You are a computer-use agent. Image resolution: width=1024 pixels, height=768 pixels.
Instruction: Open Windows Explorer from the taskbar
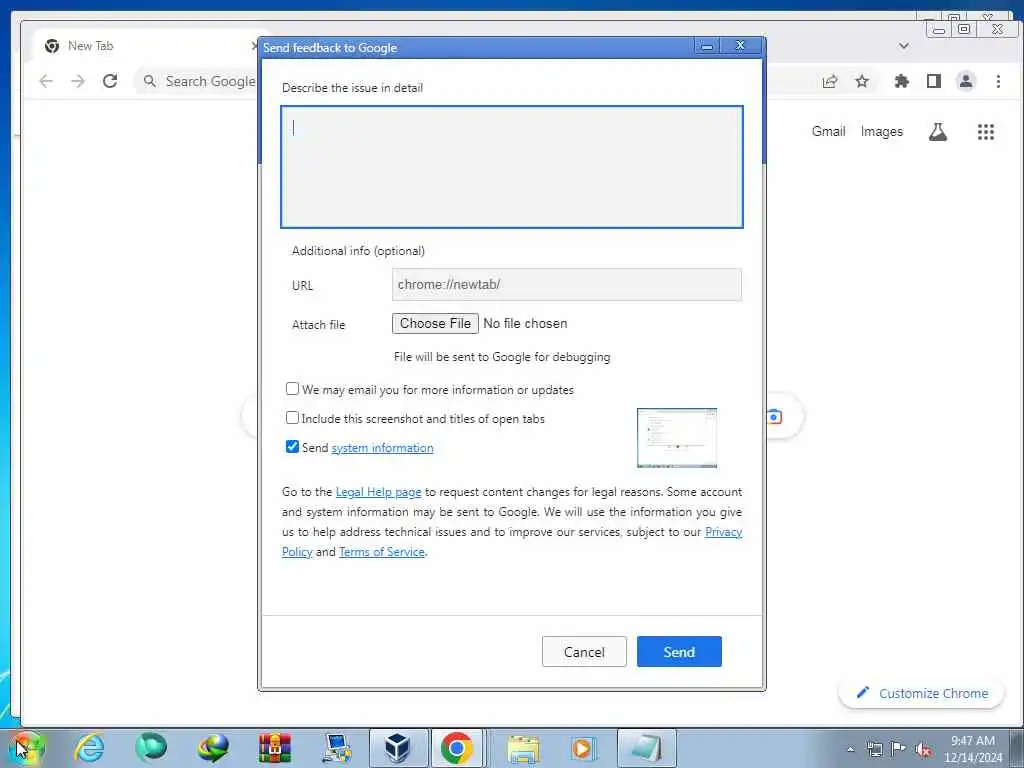(523, 748)
